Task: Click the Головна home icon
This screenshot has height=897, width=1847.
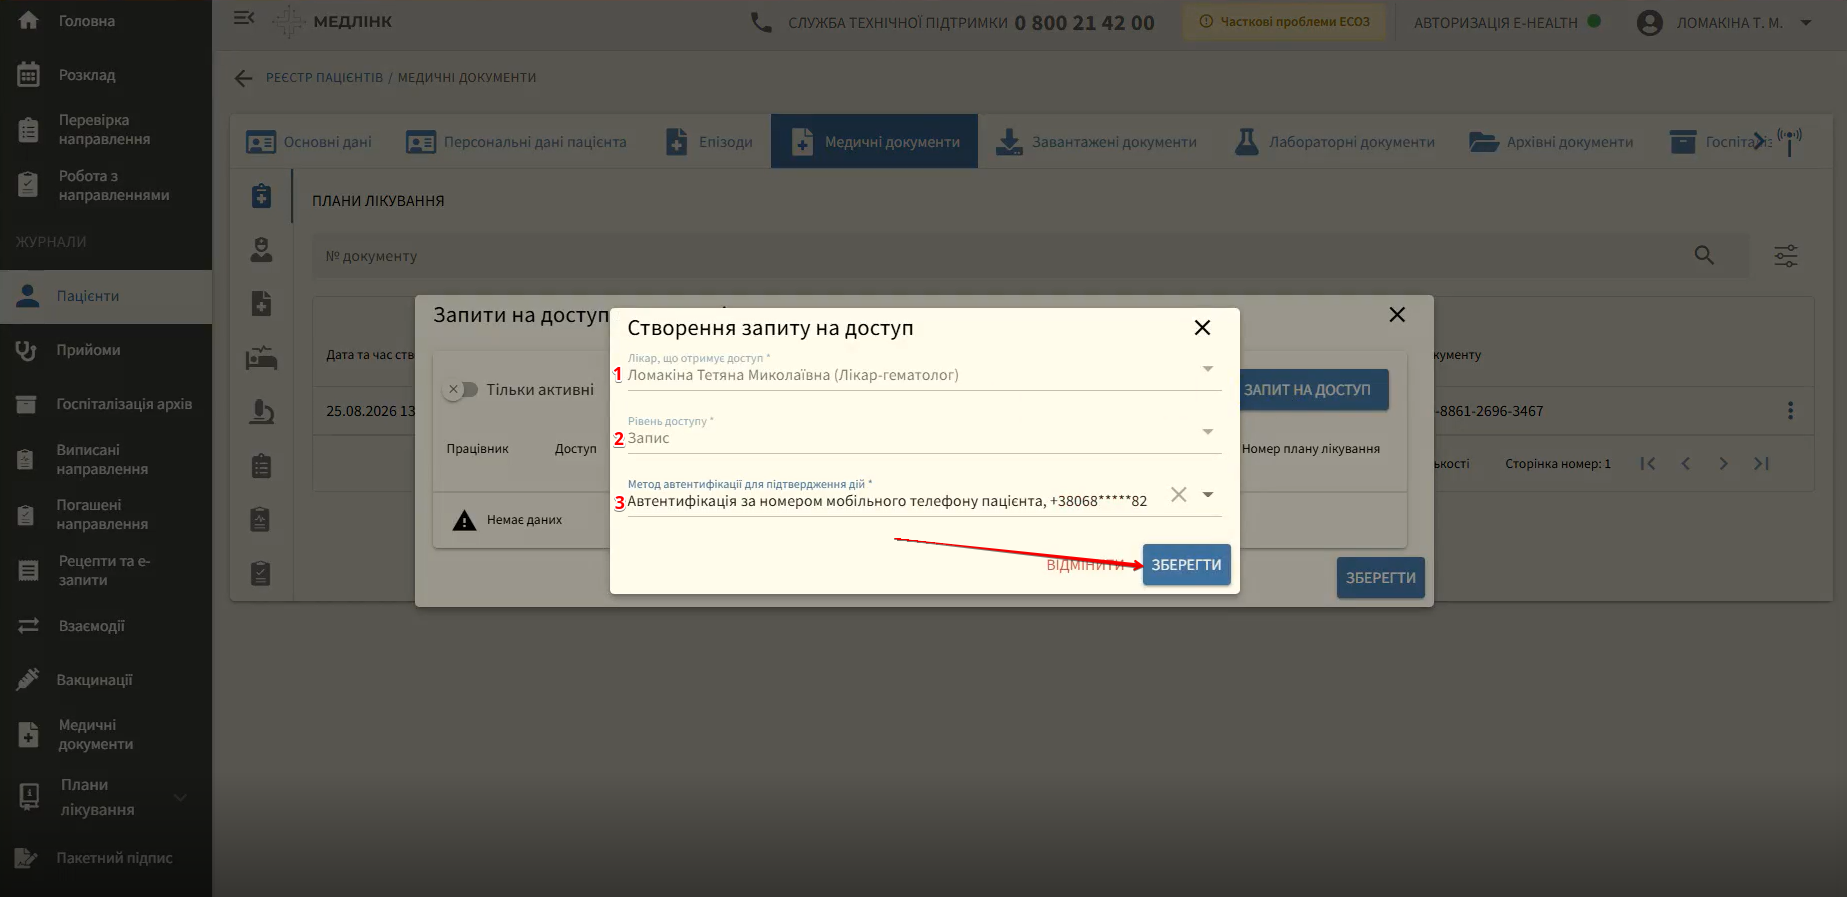Action: [28, 20]
